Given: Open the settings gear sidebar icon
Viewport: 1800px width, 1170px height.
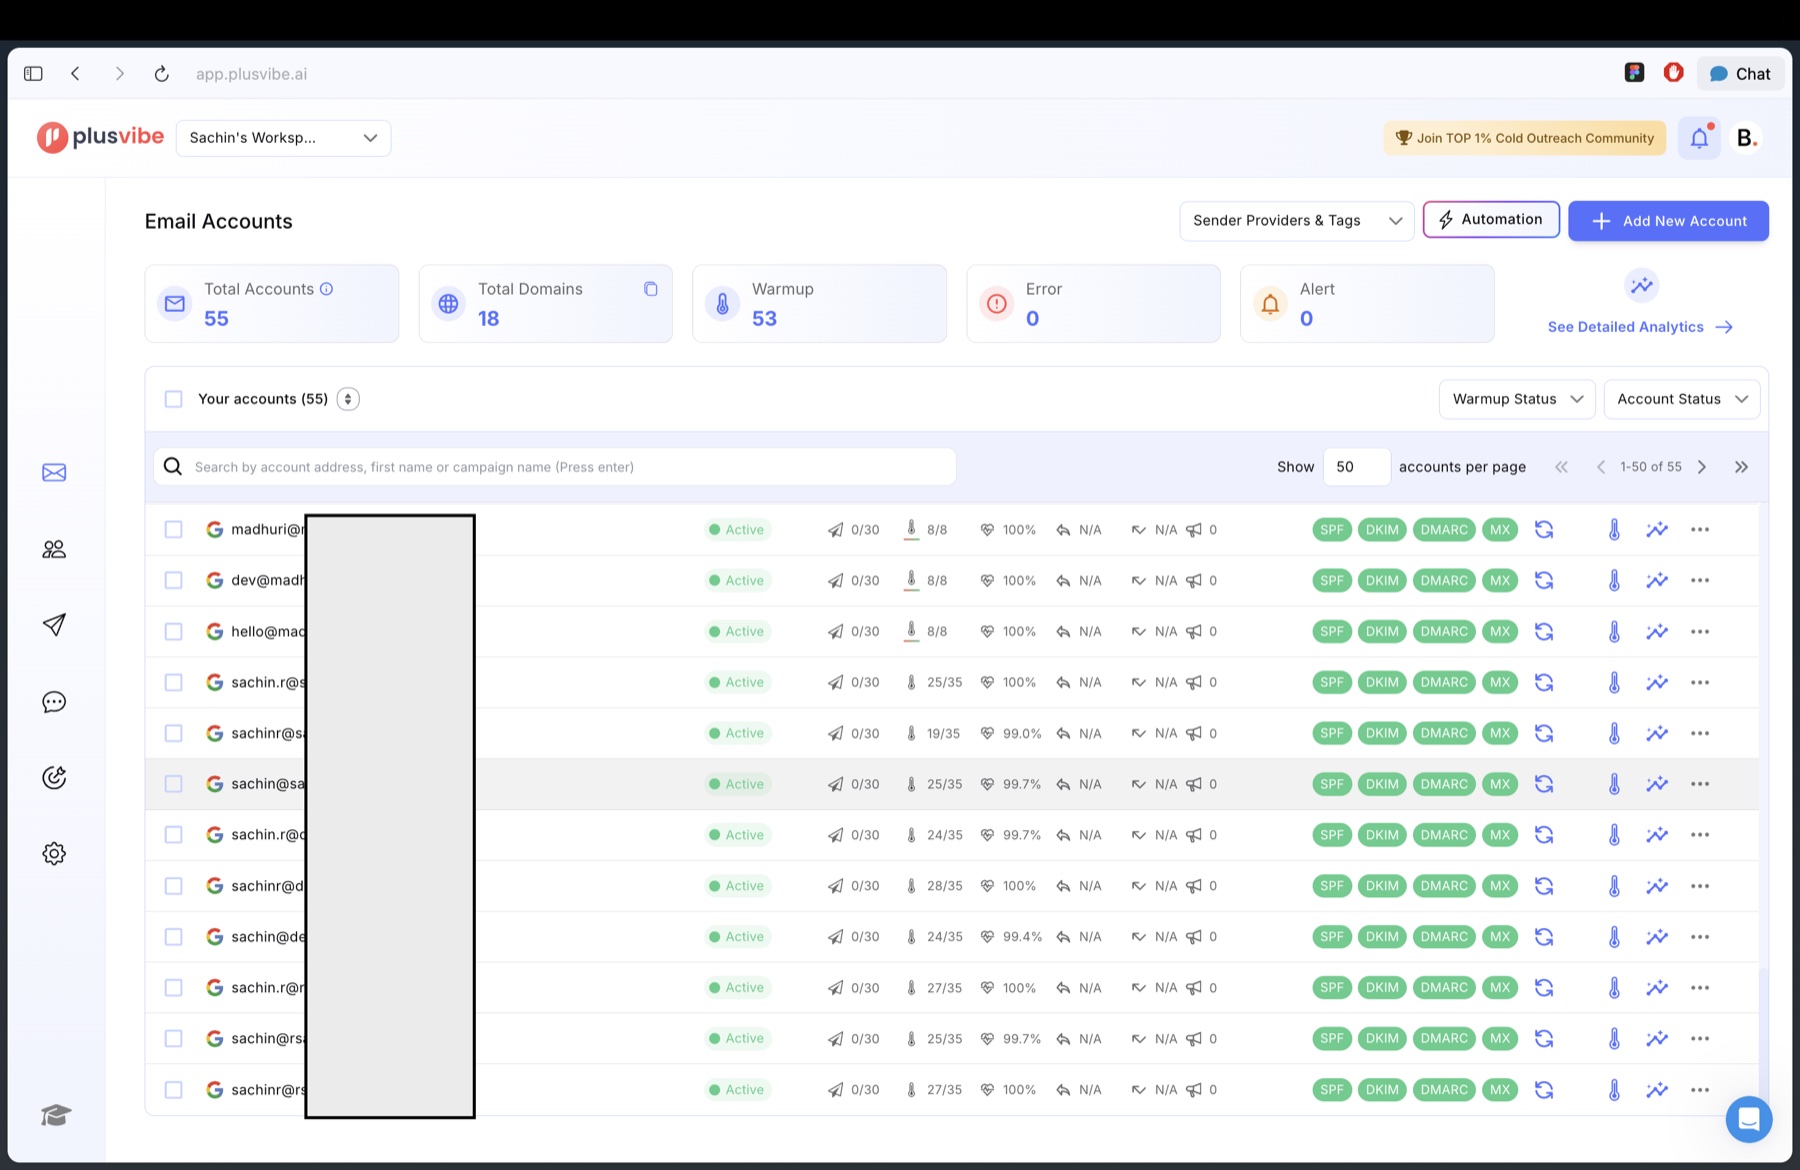Looking at the screenshot, I should click(x=54, y=854).
